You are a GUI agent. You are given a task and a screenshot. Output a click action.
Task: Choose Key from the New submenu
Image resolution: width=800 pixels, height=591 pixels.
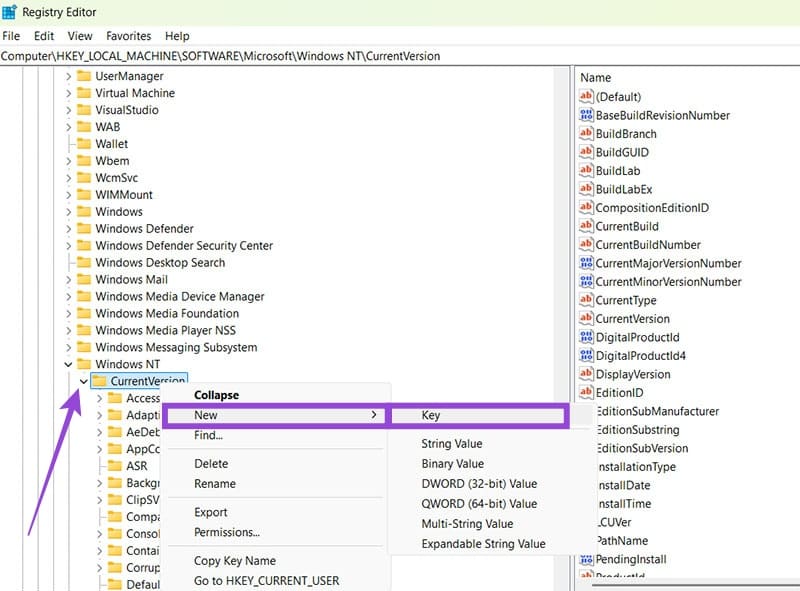[479, 415]
